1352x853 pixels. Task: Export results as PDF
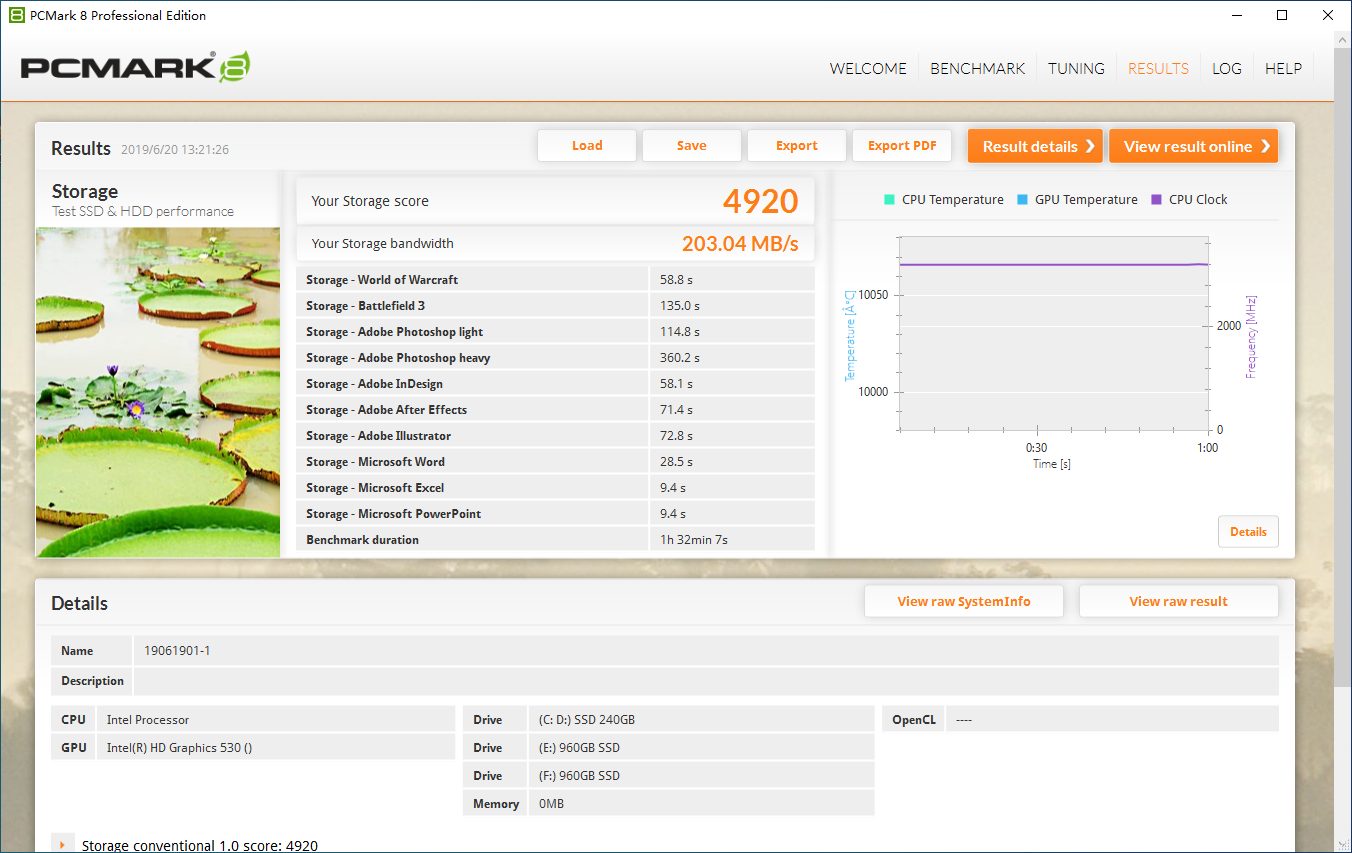pos(902,146)
